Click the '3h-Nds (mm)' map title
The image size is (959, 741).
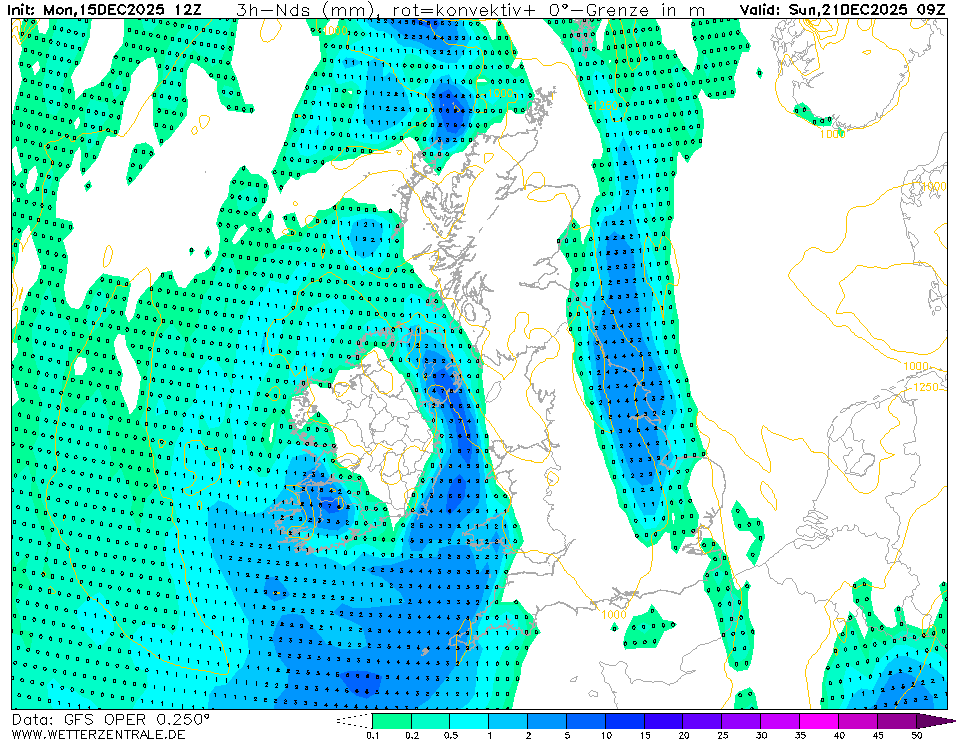tap(305, 9)
